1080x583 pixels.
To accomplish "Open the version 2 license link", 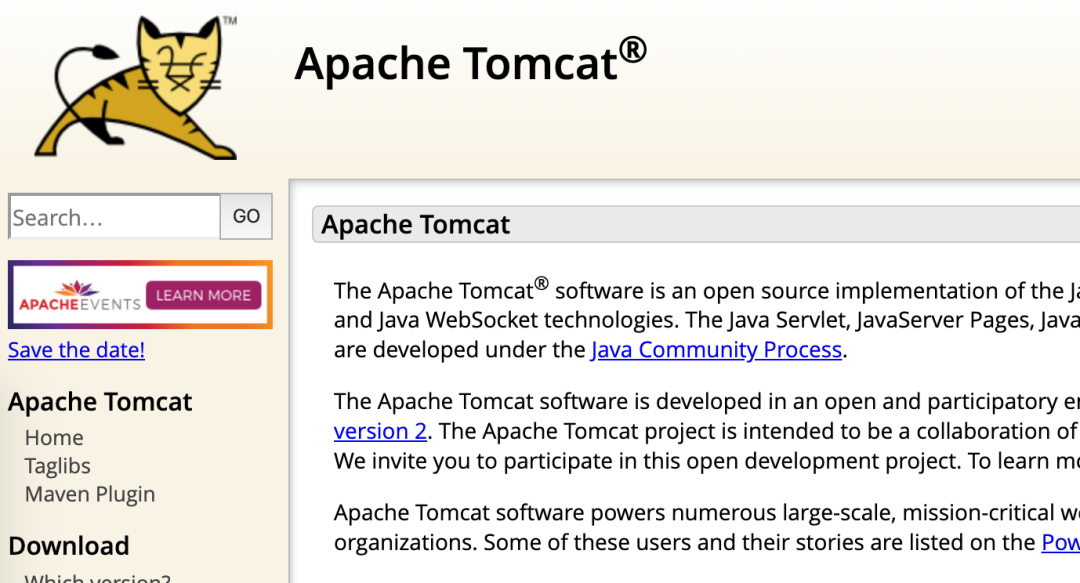I will coord(380,431).
